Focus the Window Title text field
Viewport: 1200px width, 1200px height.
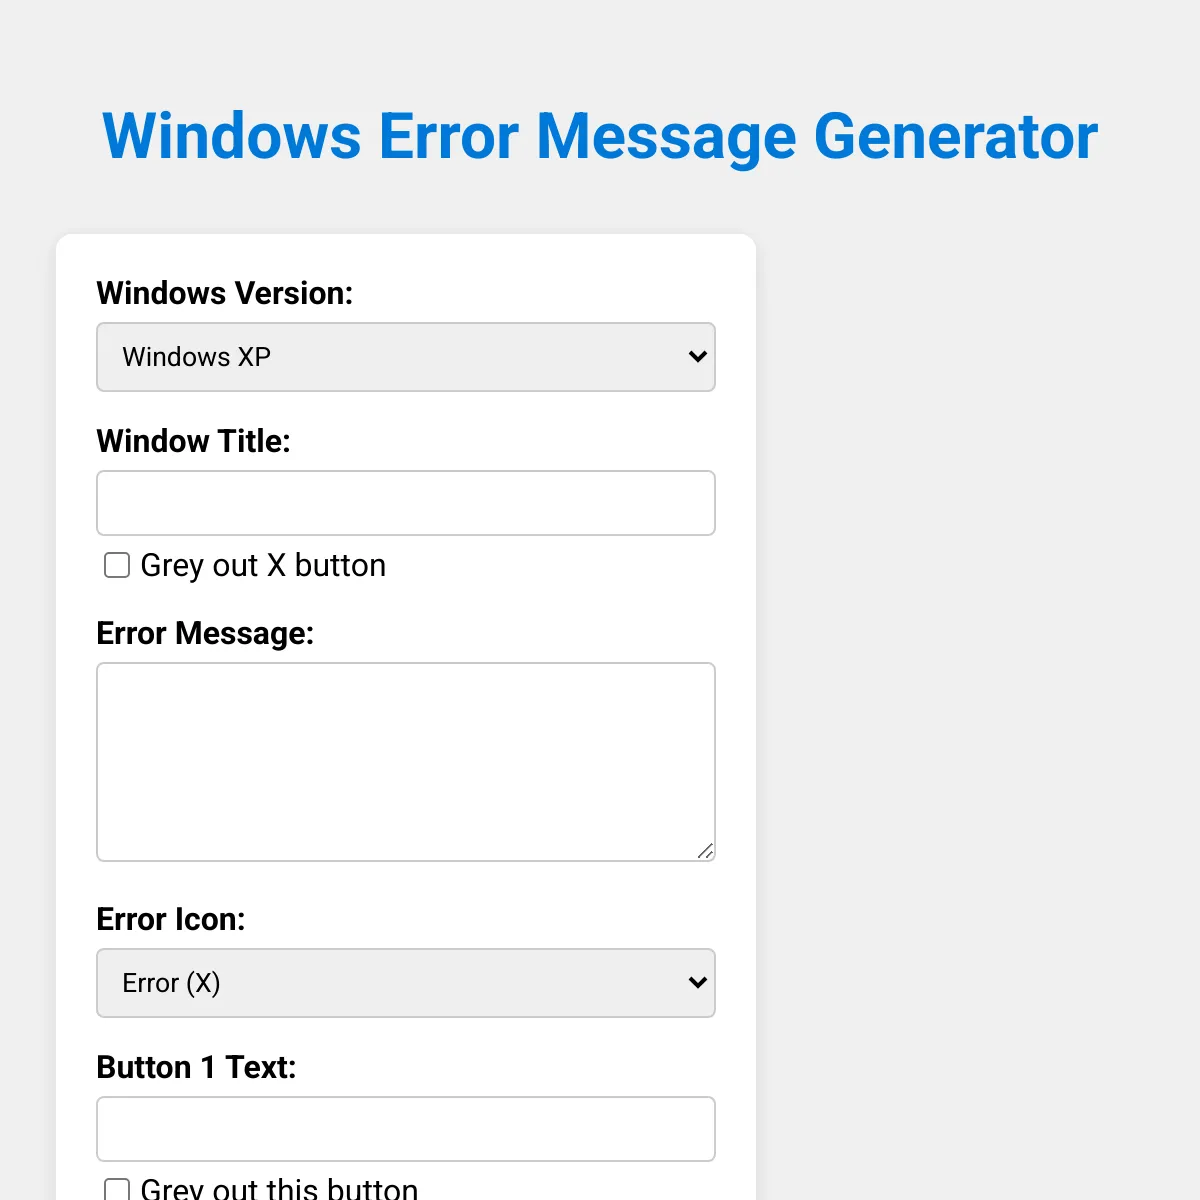coord(406,503)
